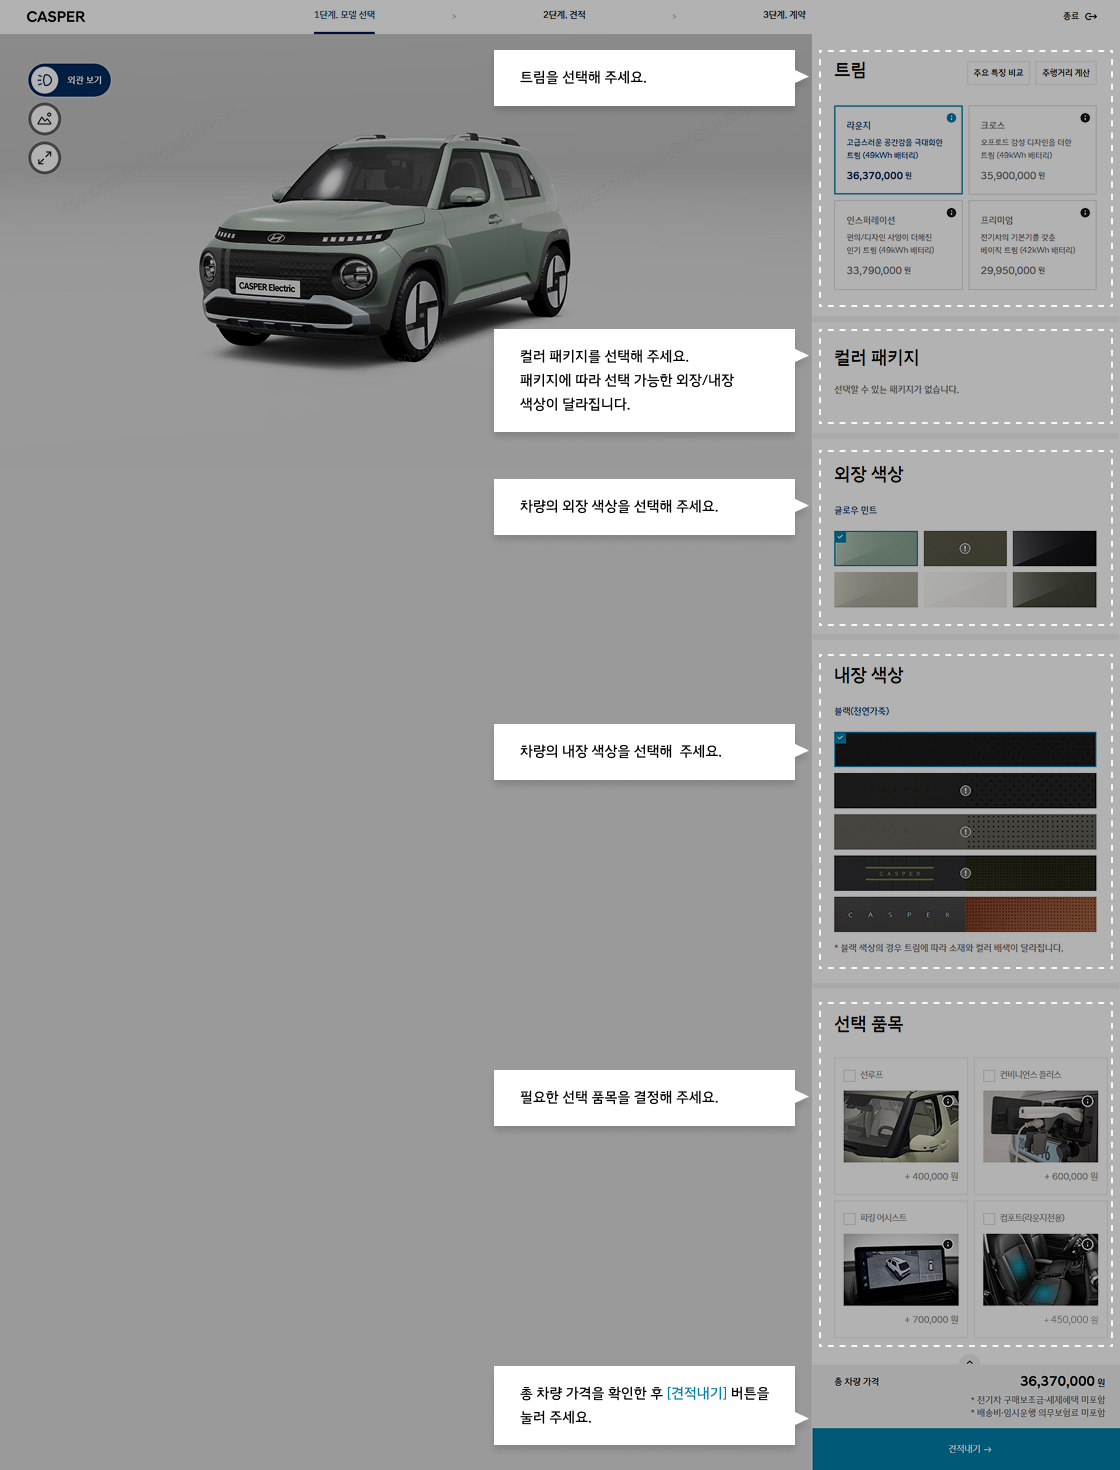The height and width of the screenshot is (1470, 1120).
Task: Select the orange CASPER interior swatch
Action: pos(965,914)
